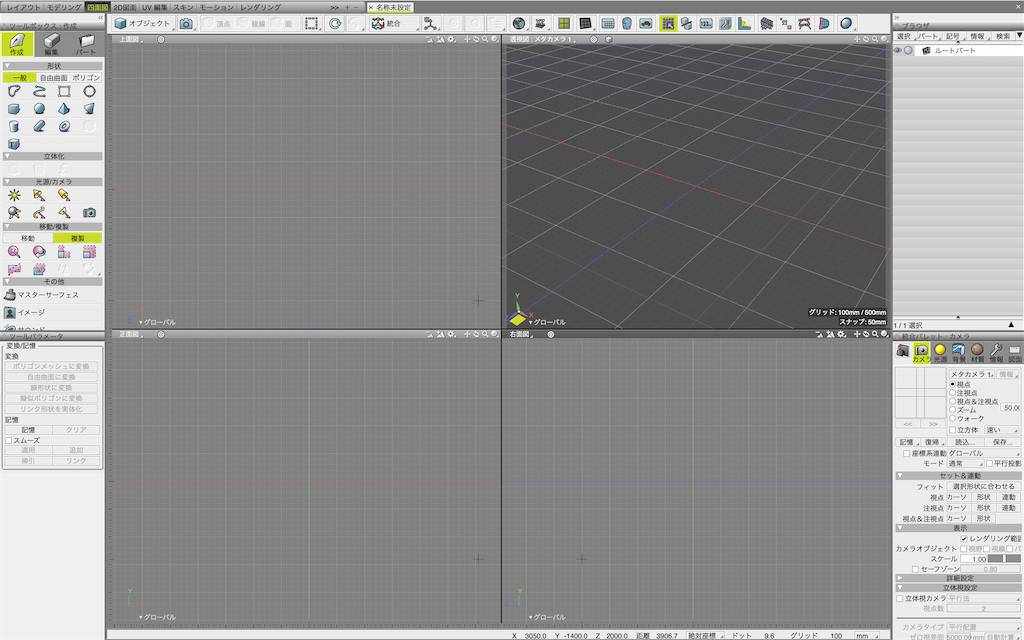Pick the open curved line tool
Image resolution: width=1024 pixels, height=640 pixels.
point(39,91)
